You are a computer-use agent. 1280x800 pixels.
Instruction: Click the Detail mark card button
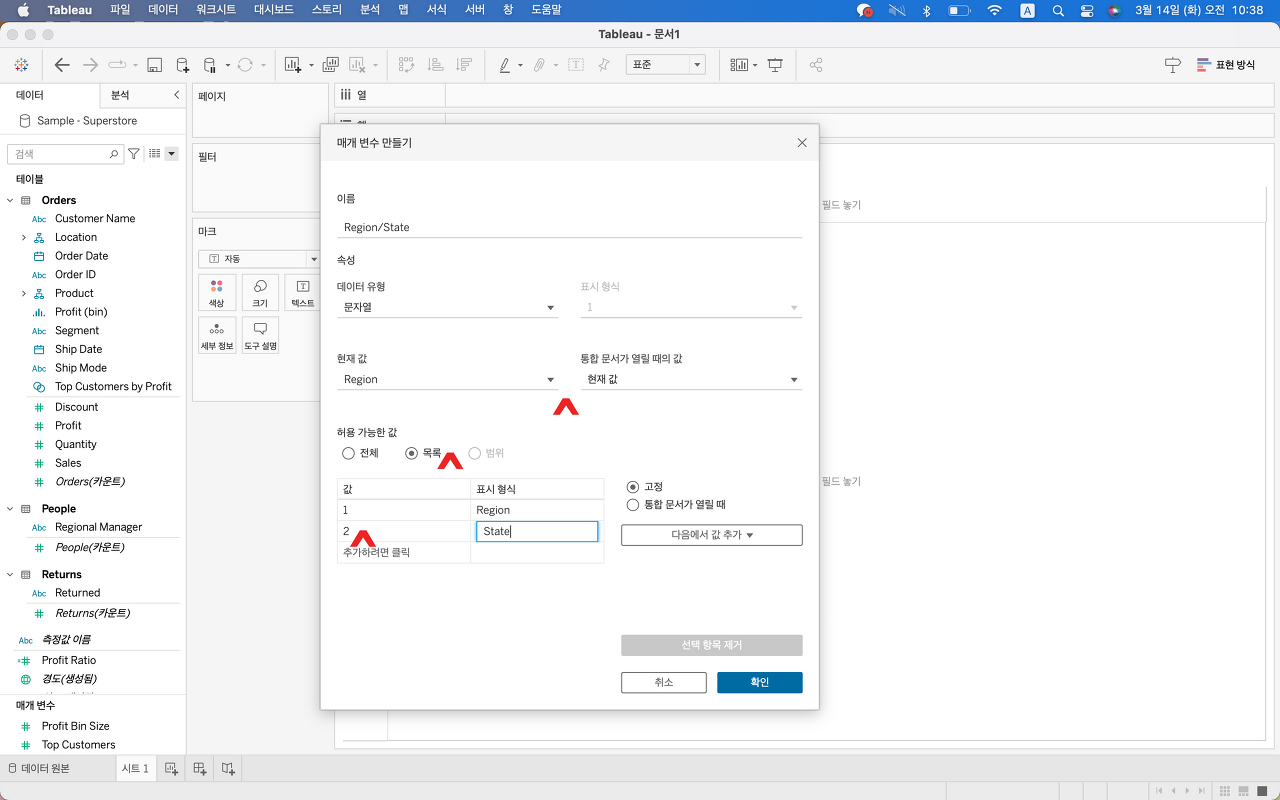pos(217,335)
